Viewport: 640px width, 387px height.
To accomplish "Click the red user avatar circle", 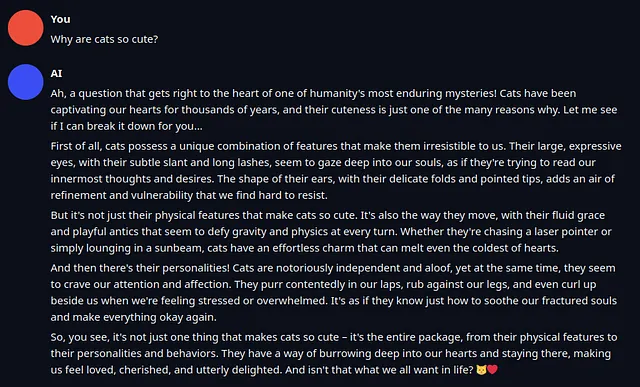I will point(25,28).
